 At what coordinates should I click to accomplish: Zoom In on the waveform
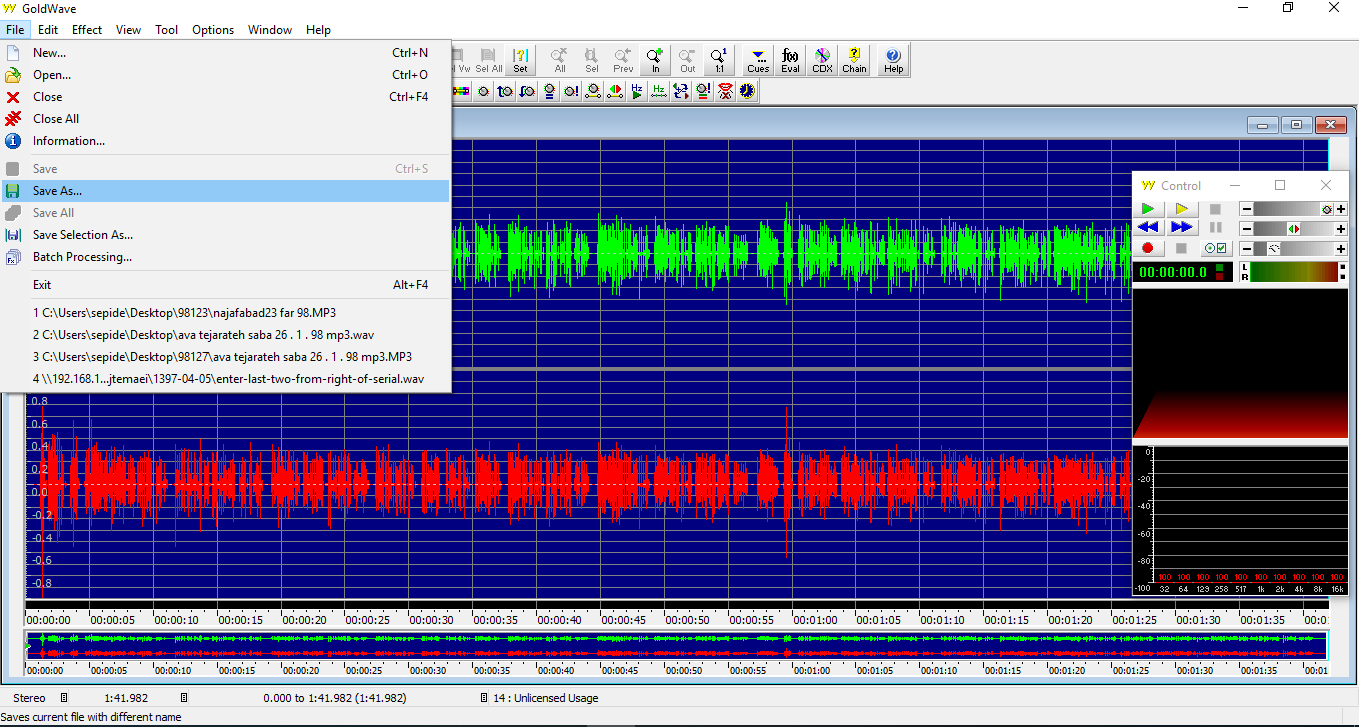pos(655,61)
